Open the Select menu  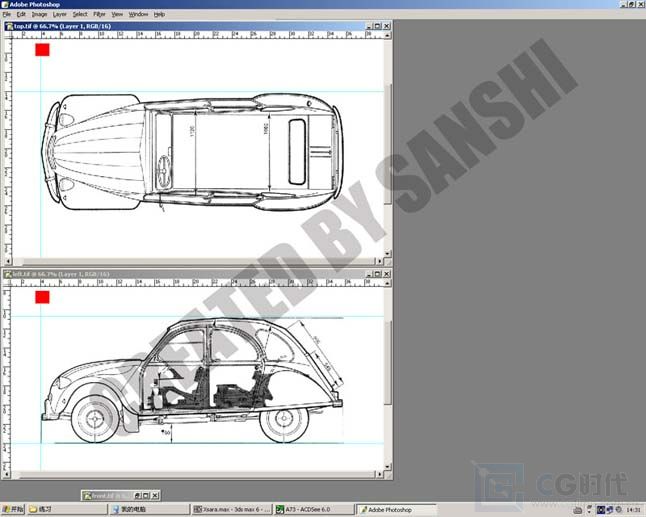pyautogui.click(x=80, y=14)
